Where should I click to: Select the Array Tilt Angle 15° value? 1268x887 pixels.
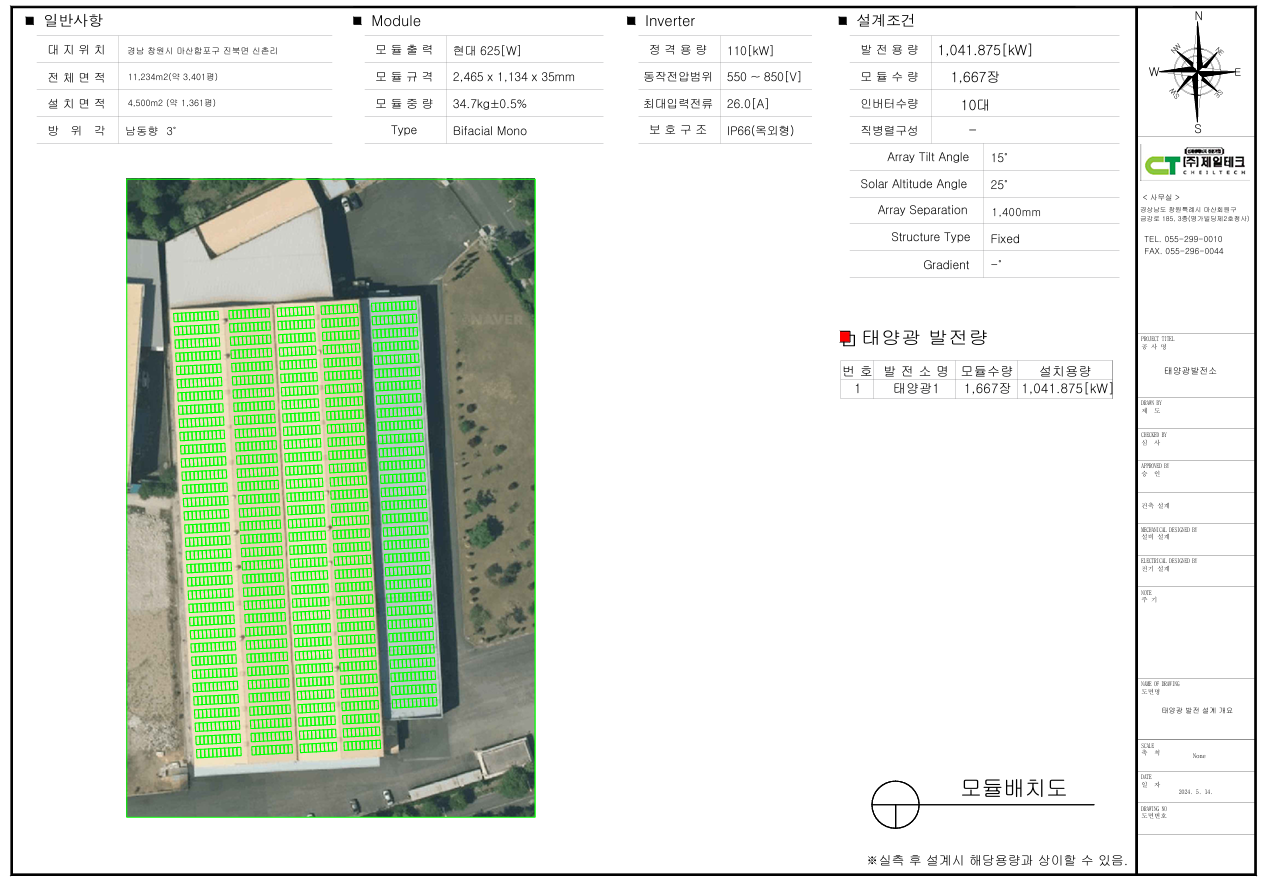click(999, 158)
